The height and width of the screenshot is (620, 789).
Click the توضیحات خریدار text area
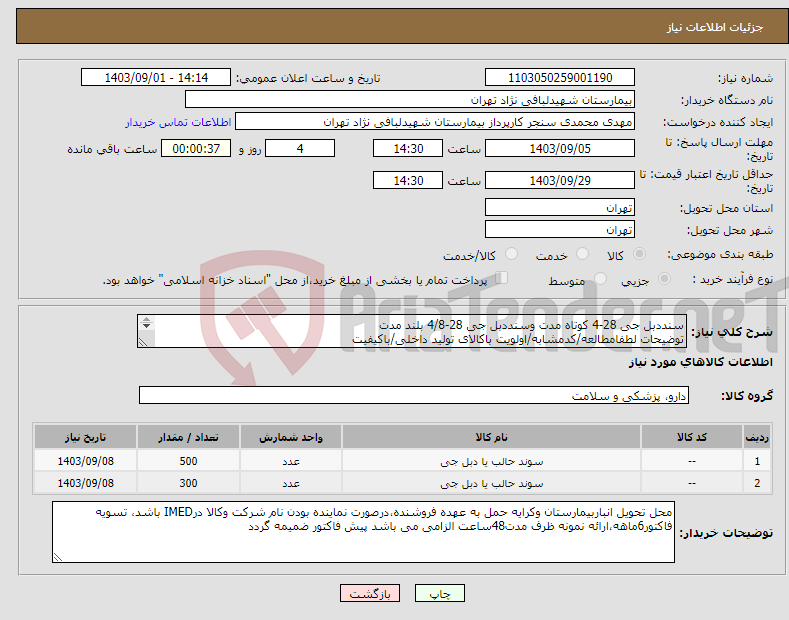pyautogui.click(x=363, y=532)
